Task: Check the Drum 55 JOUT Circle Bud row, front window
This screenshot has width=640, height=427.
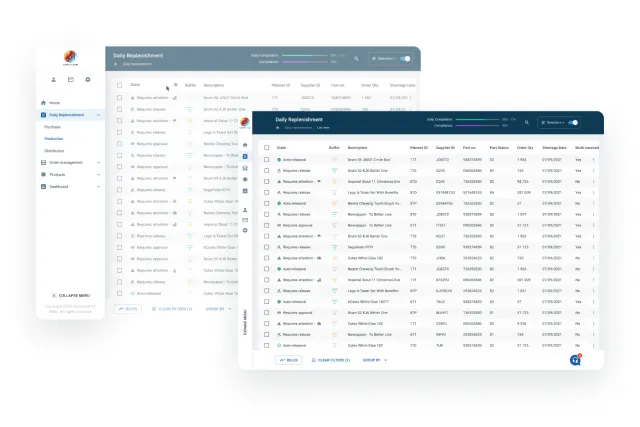Action: pos(267,160)
